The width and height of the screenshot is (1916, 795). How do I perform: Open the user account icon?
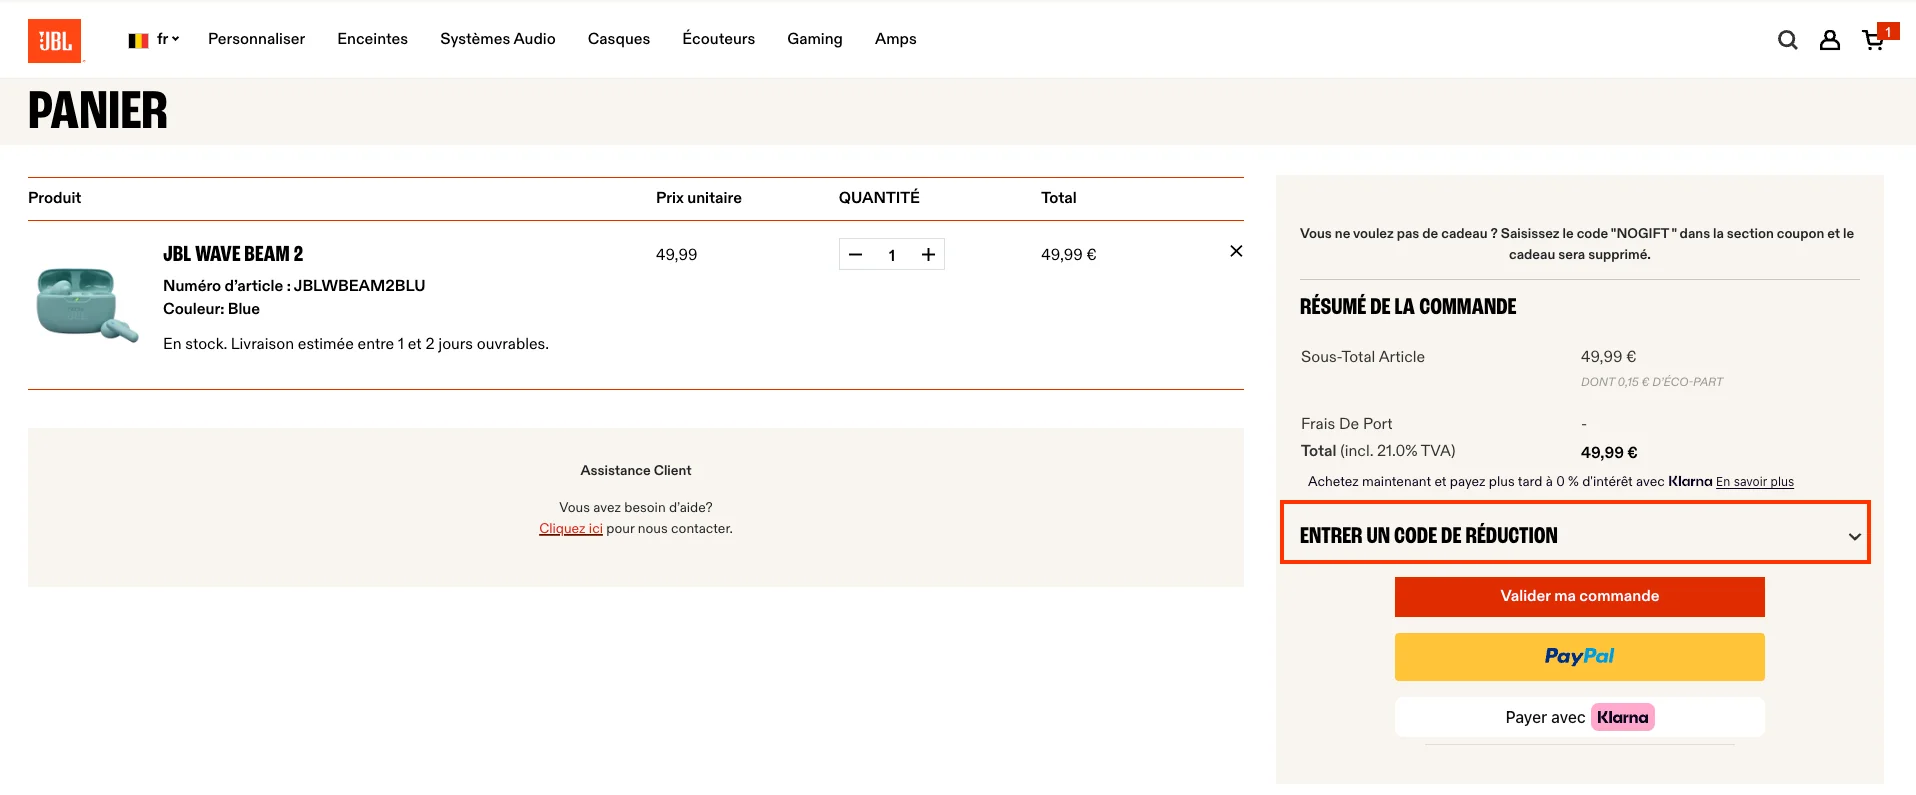(1829, 40)
